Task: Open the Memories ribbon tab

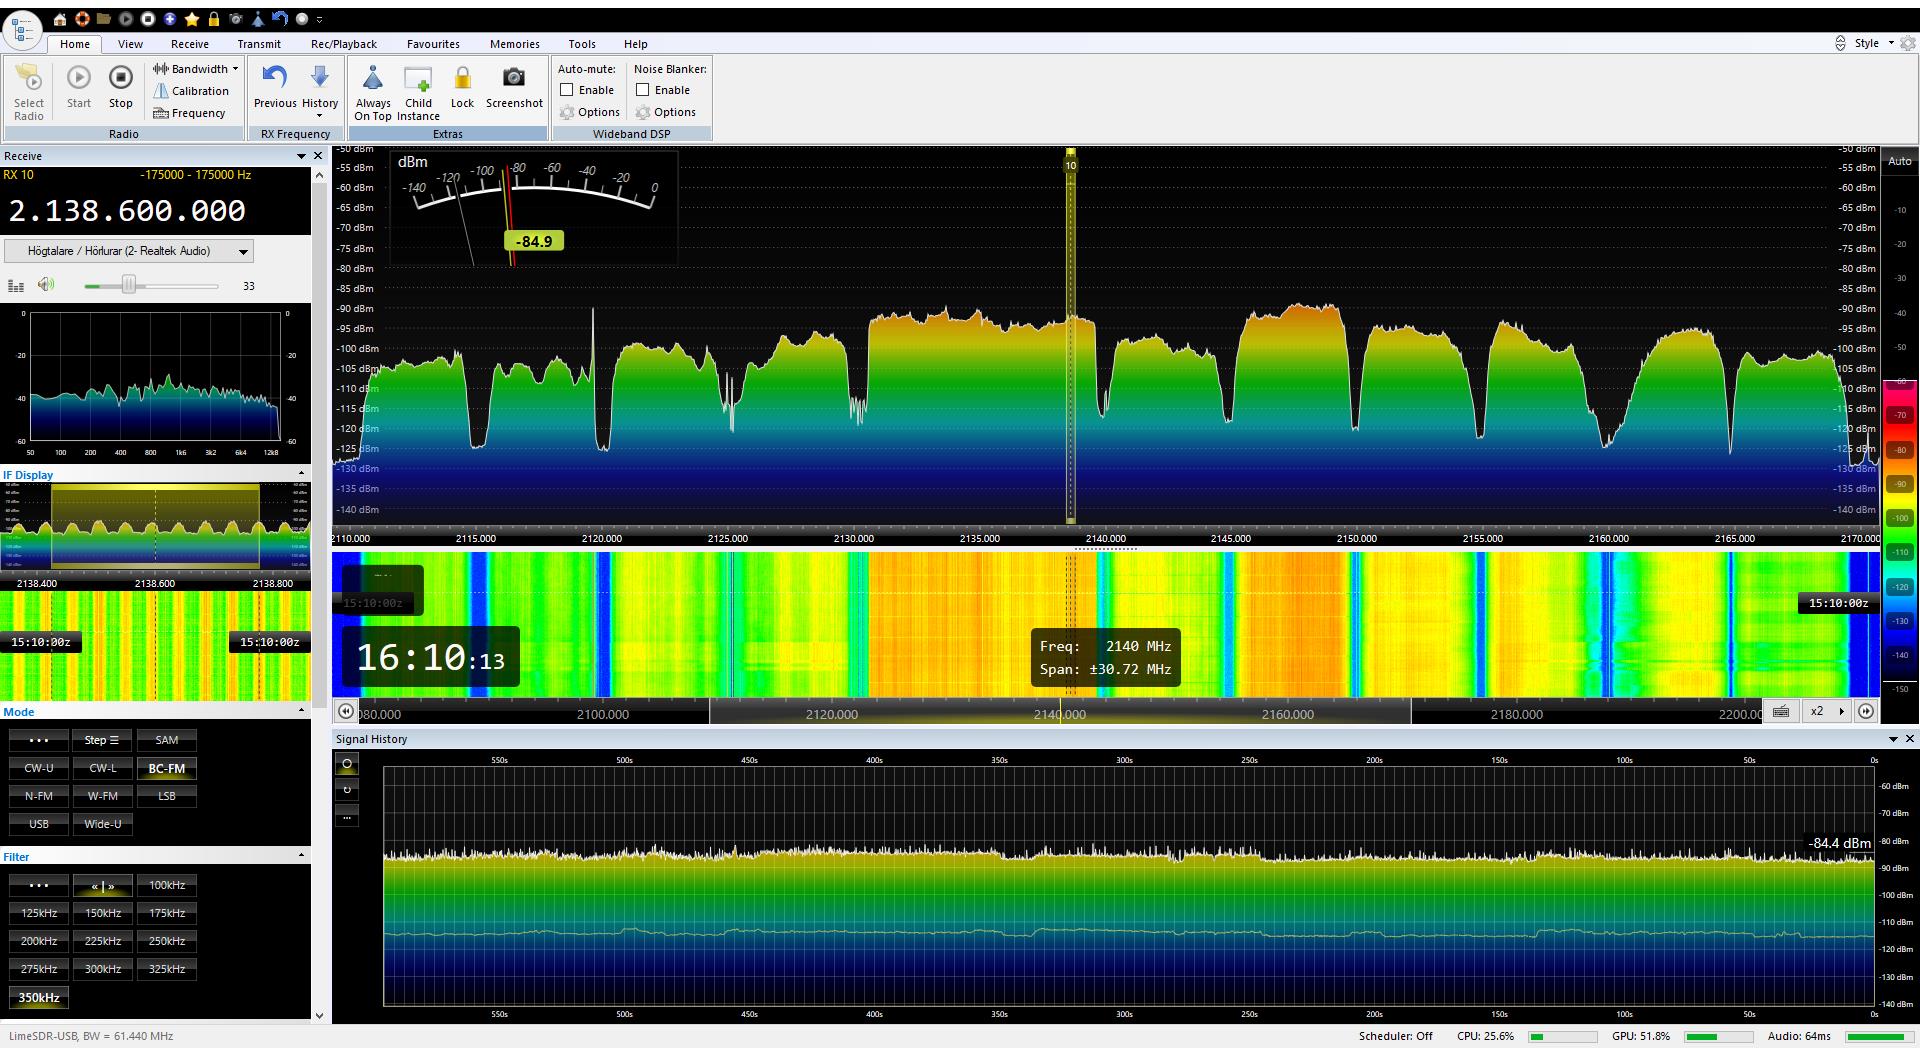Action: point(514,44)
